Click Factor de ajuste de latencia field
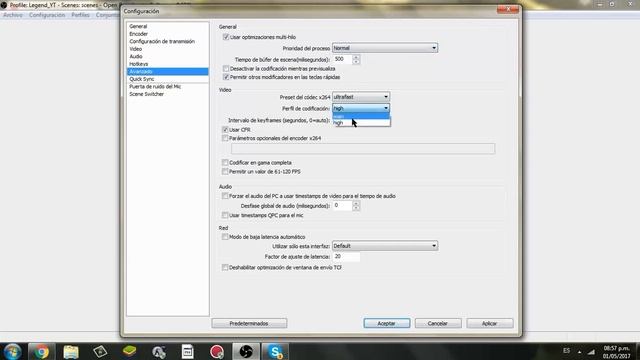This screenshot has width=640, height=360. 346,256
